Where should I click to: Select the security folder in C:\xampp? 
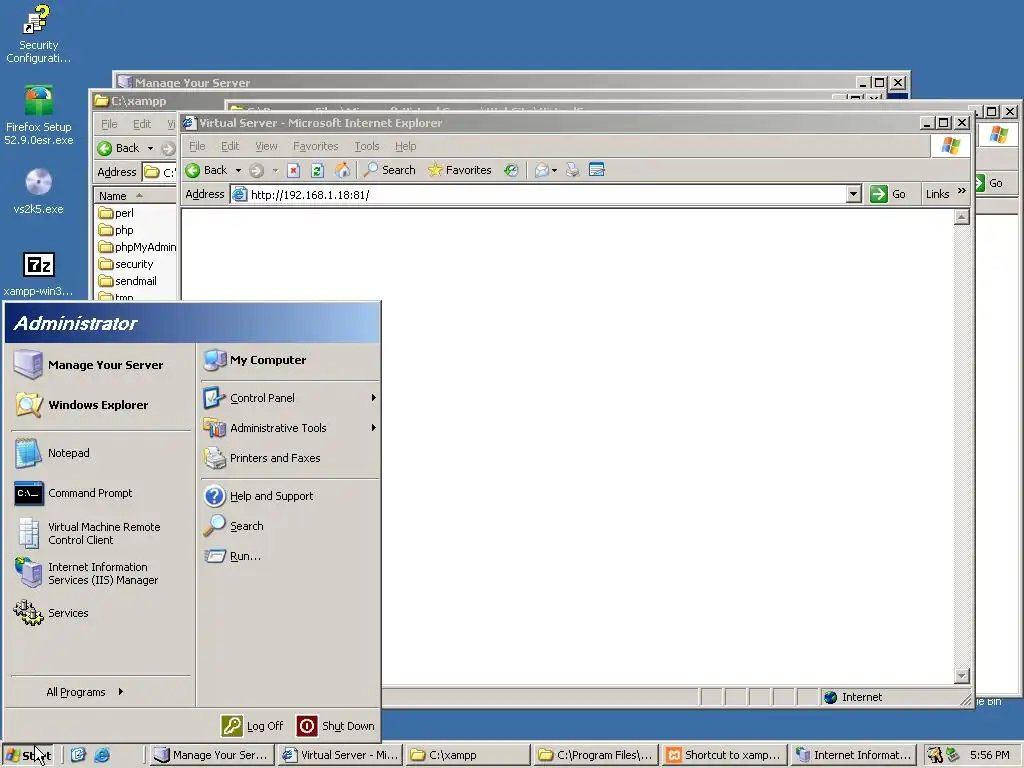pos(126,264)
